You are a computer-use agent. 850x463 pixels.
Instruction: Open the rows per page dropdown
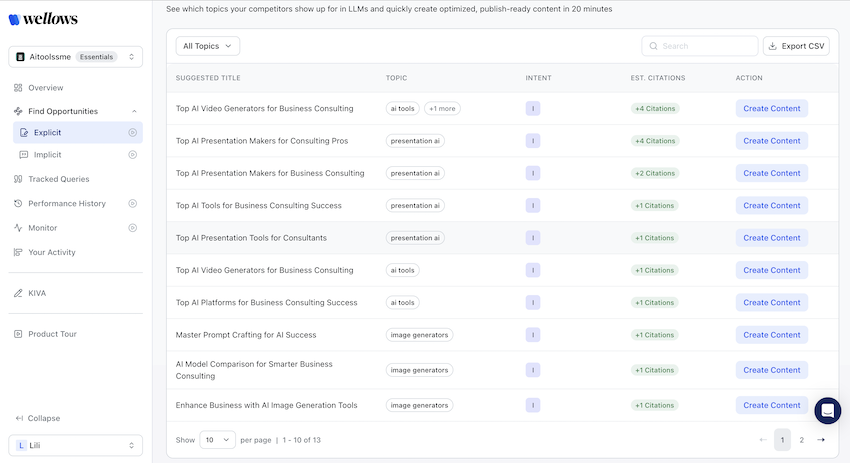pos(217,440)
